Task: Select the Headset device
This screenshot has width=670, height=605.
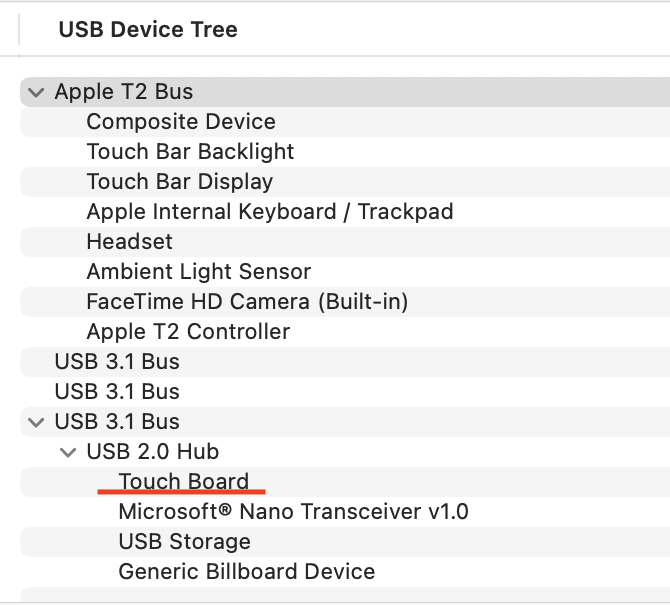Action: point(129,242)
